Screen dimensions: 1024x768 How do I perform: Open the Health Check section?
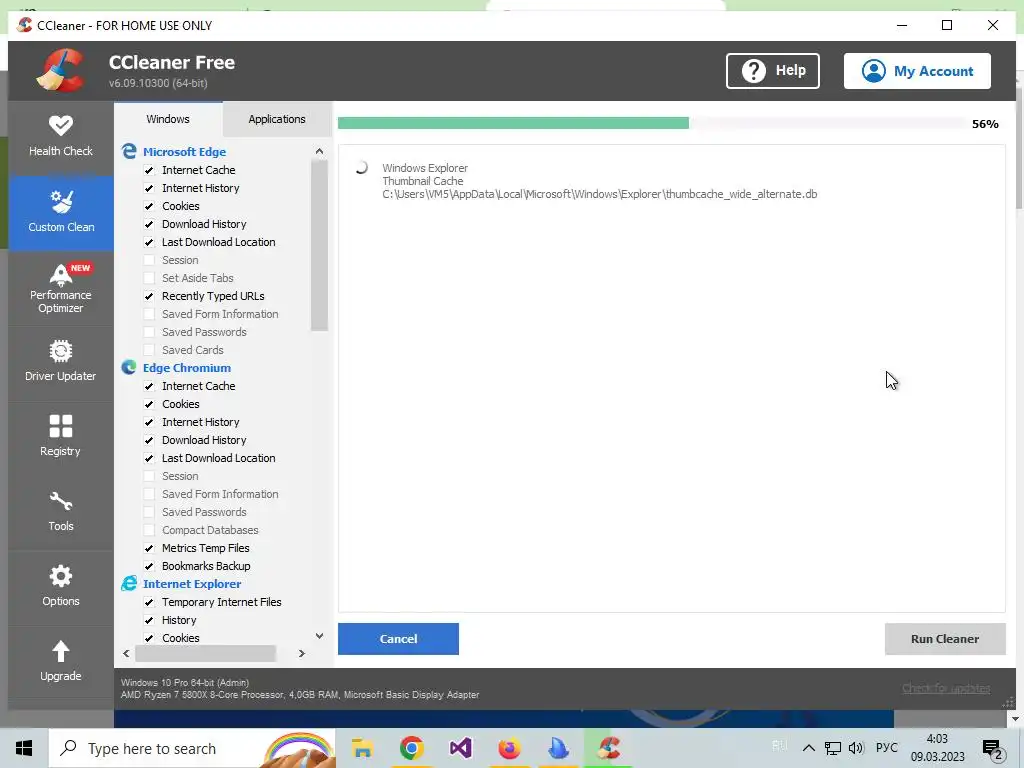[x=61, y=137]
